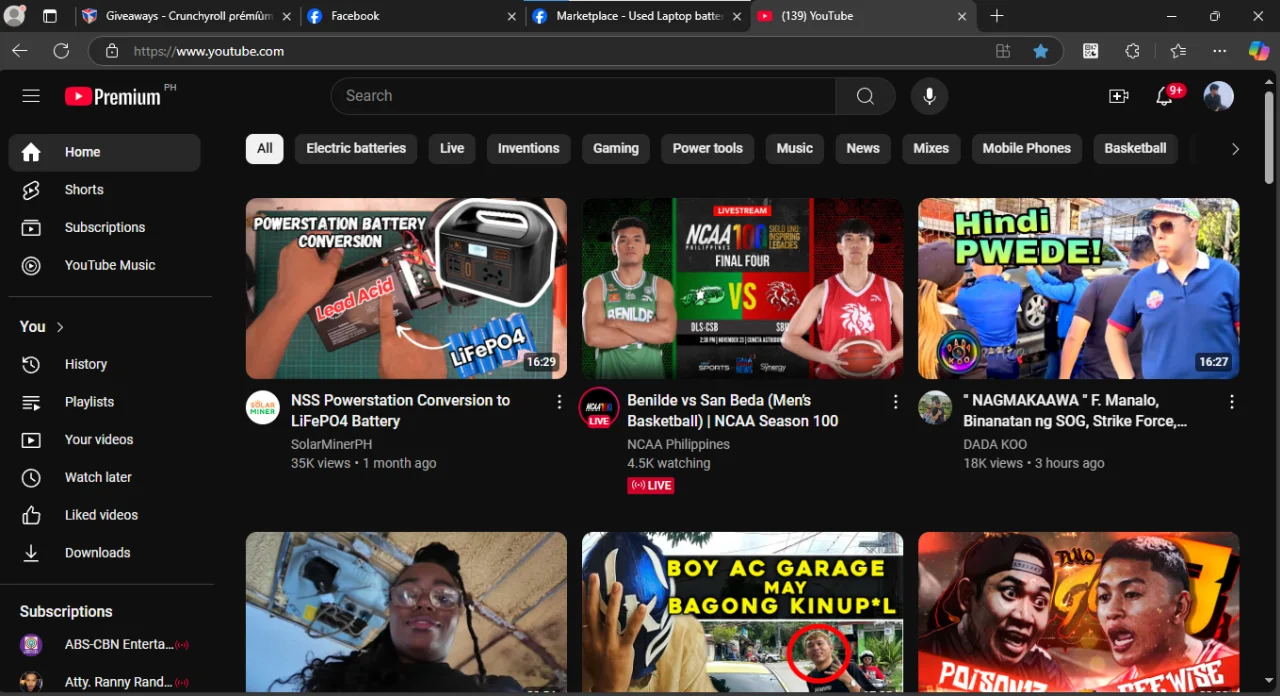Viewport: 1280px width, 696px height.
Task: Open options for the NAGMAKAAWA video
Action: 1231,402
